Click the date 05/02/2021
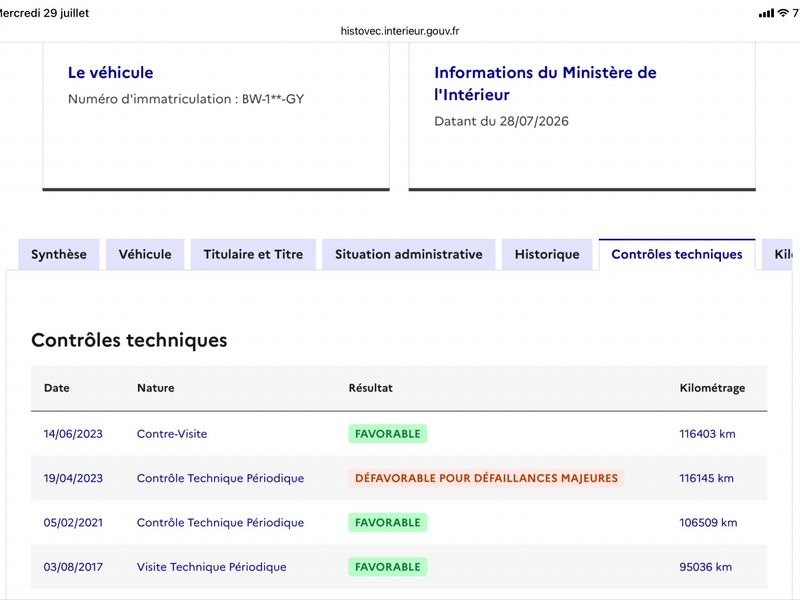Viewport: 800px width, 600px height. [x=73, y=523]
